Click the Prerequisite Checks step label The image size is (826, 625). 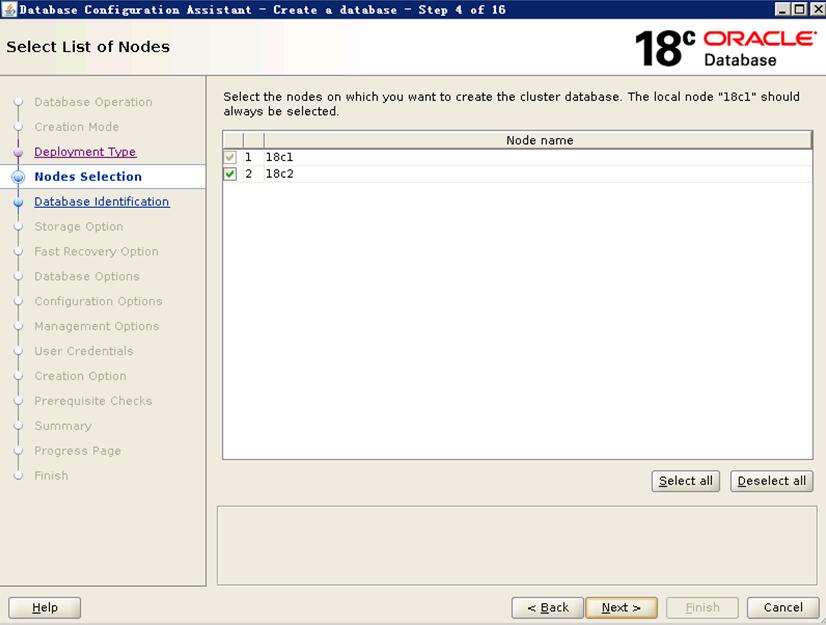point(93,401)
